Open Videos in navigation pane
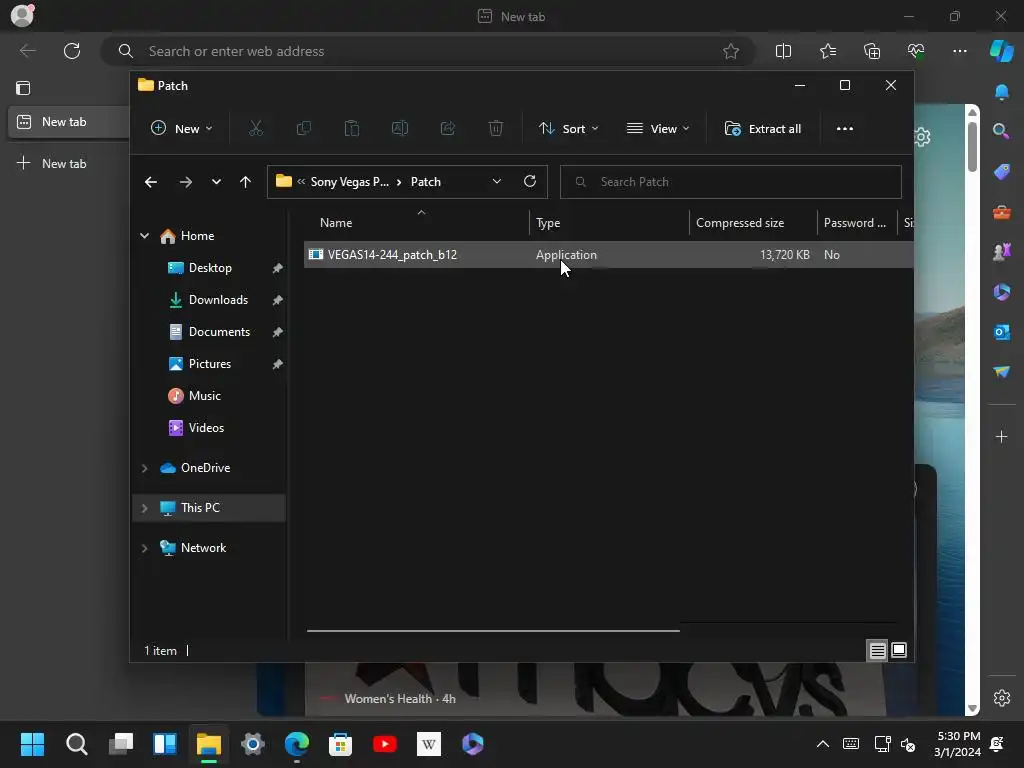 coord(206,428)
